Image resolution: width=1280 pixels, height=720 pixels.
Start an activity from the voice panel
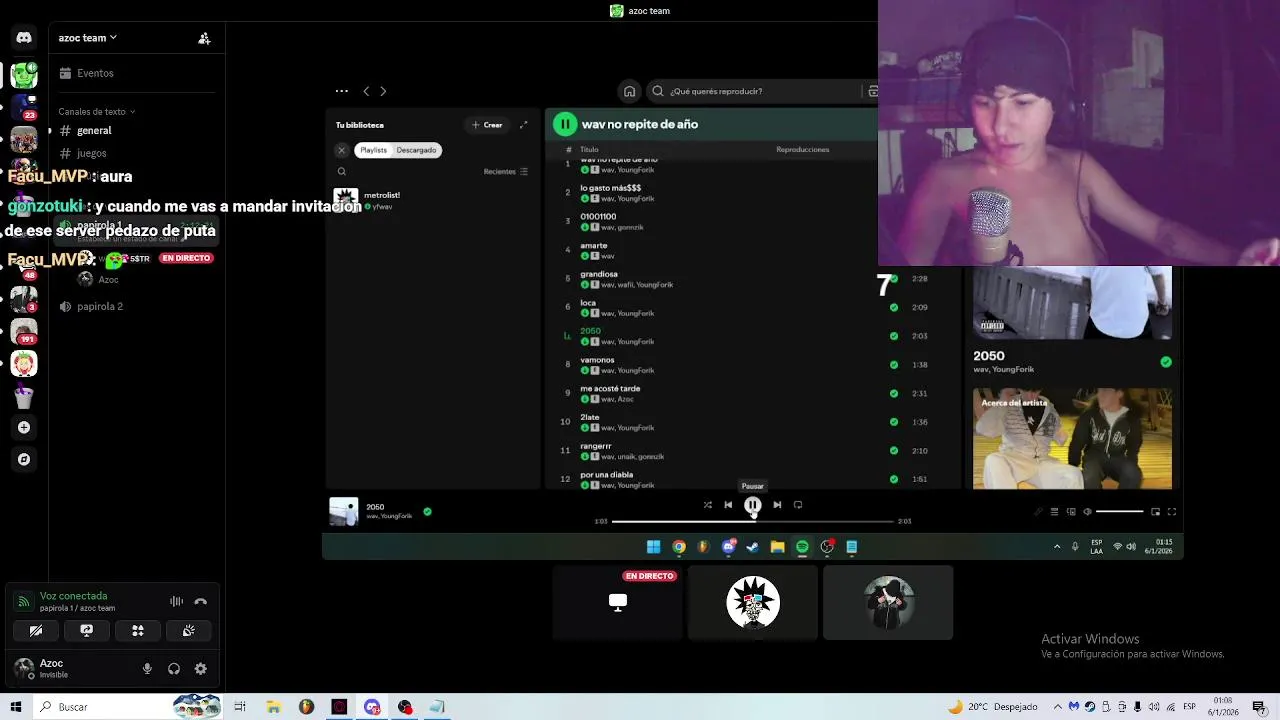tap(138, 630)
